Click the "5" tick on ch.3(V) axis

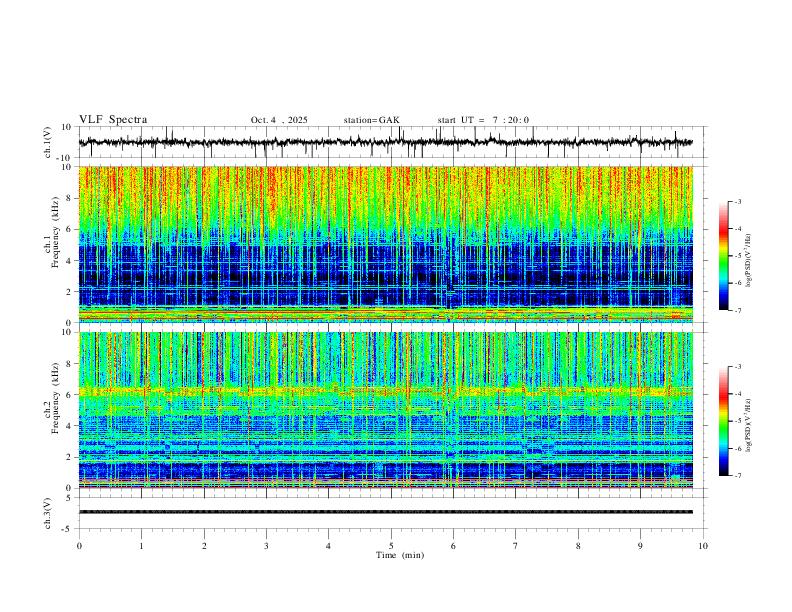[69, 498]
